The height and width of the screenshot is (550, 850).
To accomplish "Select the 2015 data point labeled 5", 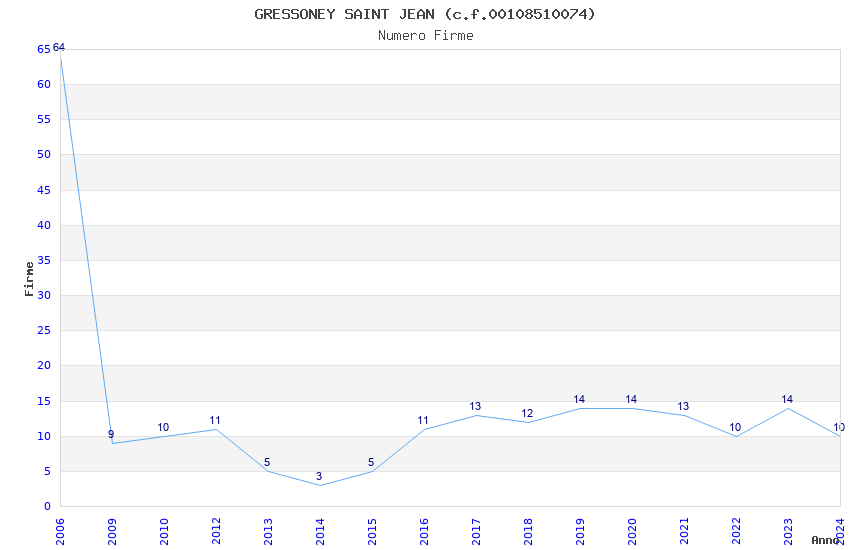I will [372, 471].
